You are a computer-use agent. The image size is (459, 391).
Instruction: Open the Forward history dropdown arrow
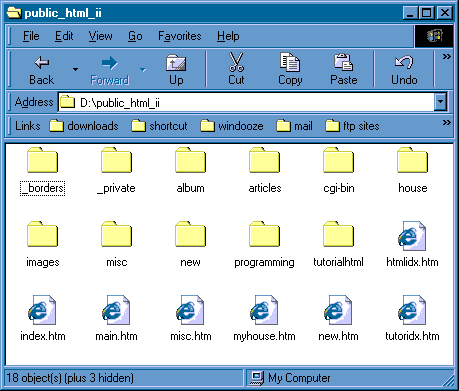(x=143, y=69)
